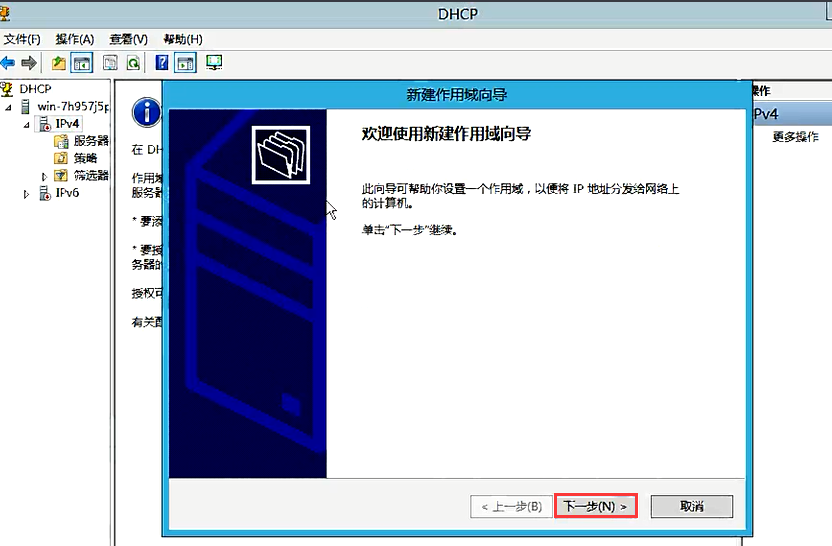Viewport: 832px width, 546px height.
Task: Collapse the IPv4 tree node
Action: pyautogui.click(x=27, y=125)
